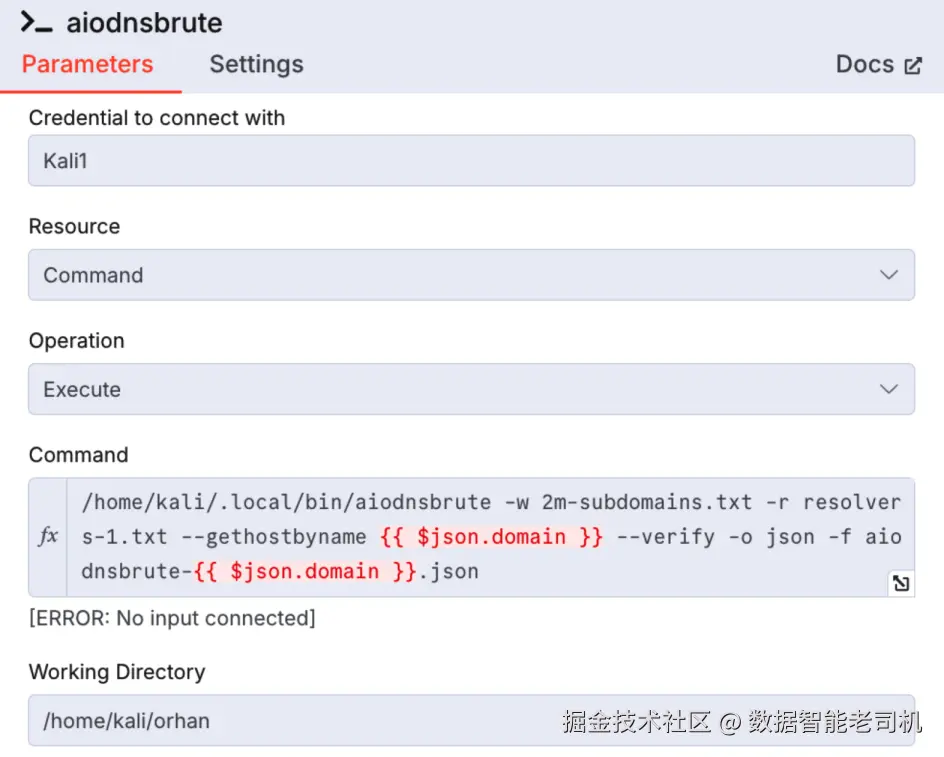Open the expanded Command editor via corner icon
The height and width of the screenshot is (757, 944).
pyautogui.click(x=901, y=583)
